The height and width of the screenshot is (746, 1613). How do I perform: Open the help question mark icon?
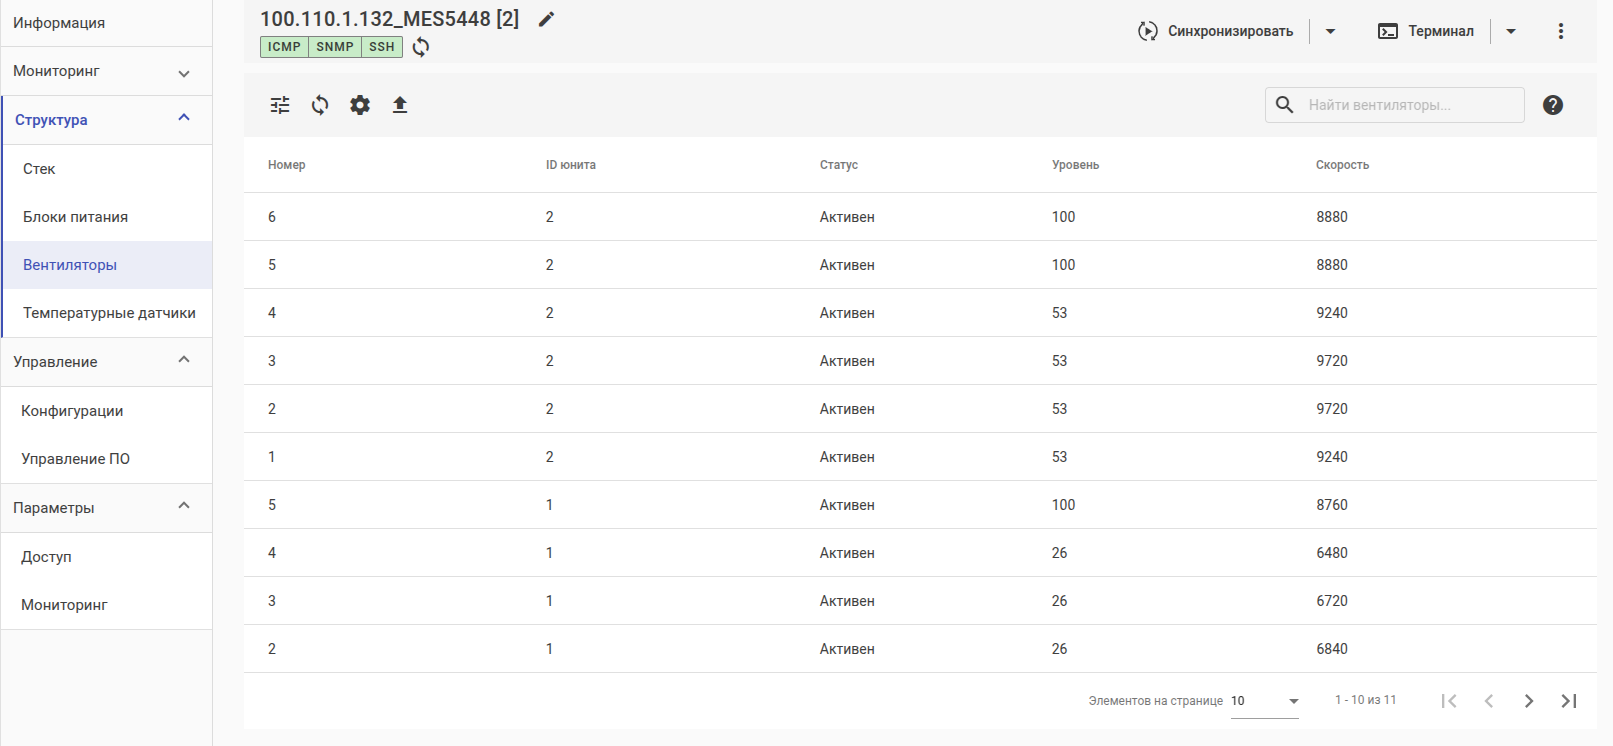point(1552,105)
